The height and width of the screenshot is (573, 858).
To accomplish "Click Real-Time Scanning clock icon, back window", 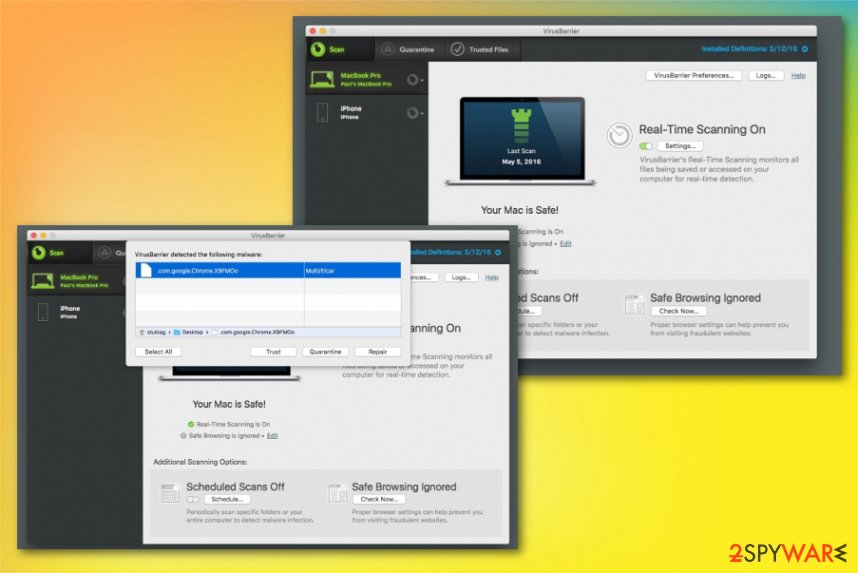I will [x=619, y=135].
